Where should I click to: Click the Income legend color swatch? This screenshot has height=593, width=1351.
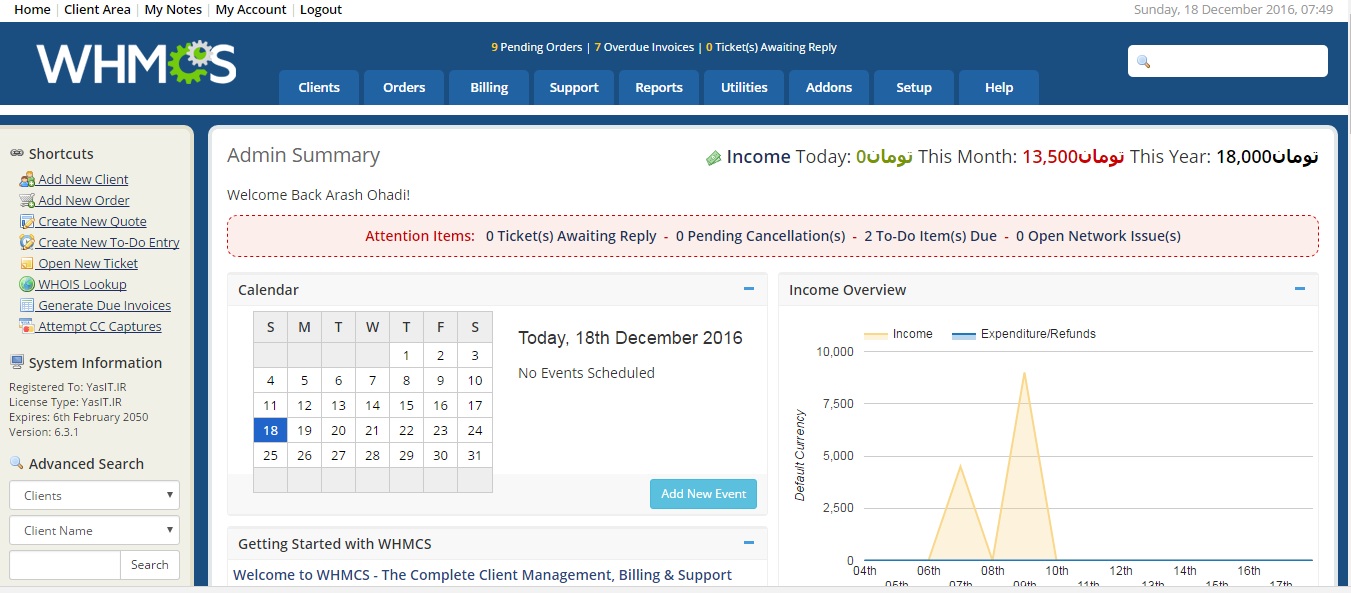875,335
